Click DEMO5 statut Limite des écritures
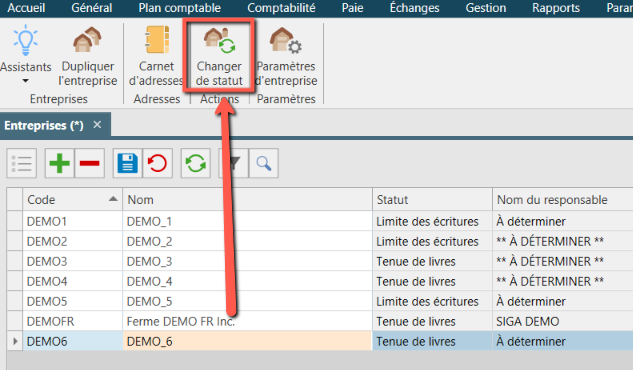 point(432,301)
